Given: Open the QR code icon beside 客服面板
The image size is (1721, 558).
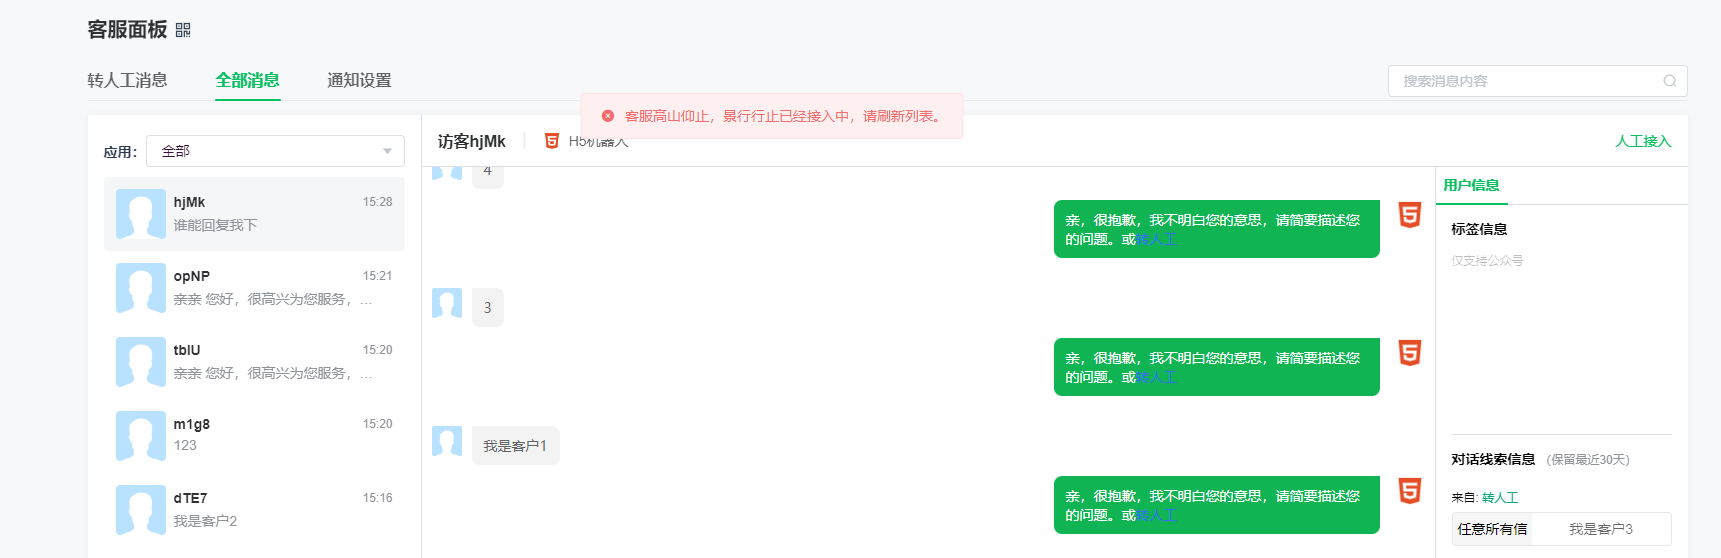Looking at the screenshot, I should (x=183, y=30).
